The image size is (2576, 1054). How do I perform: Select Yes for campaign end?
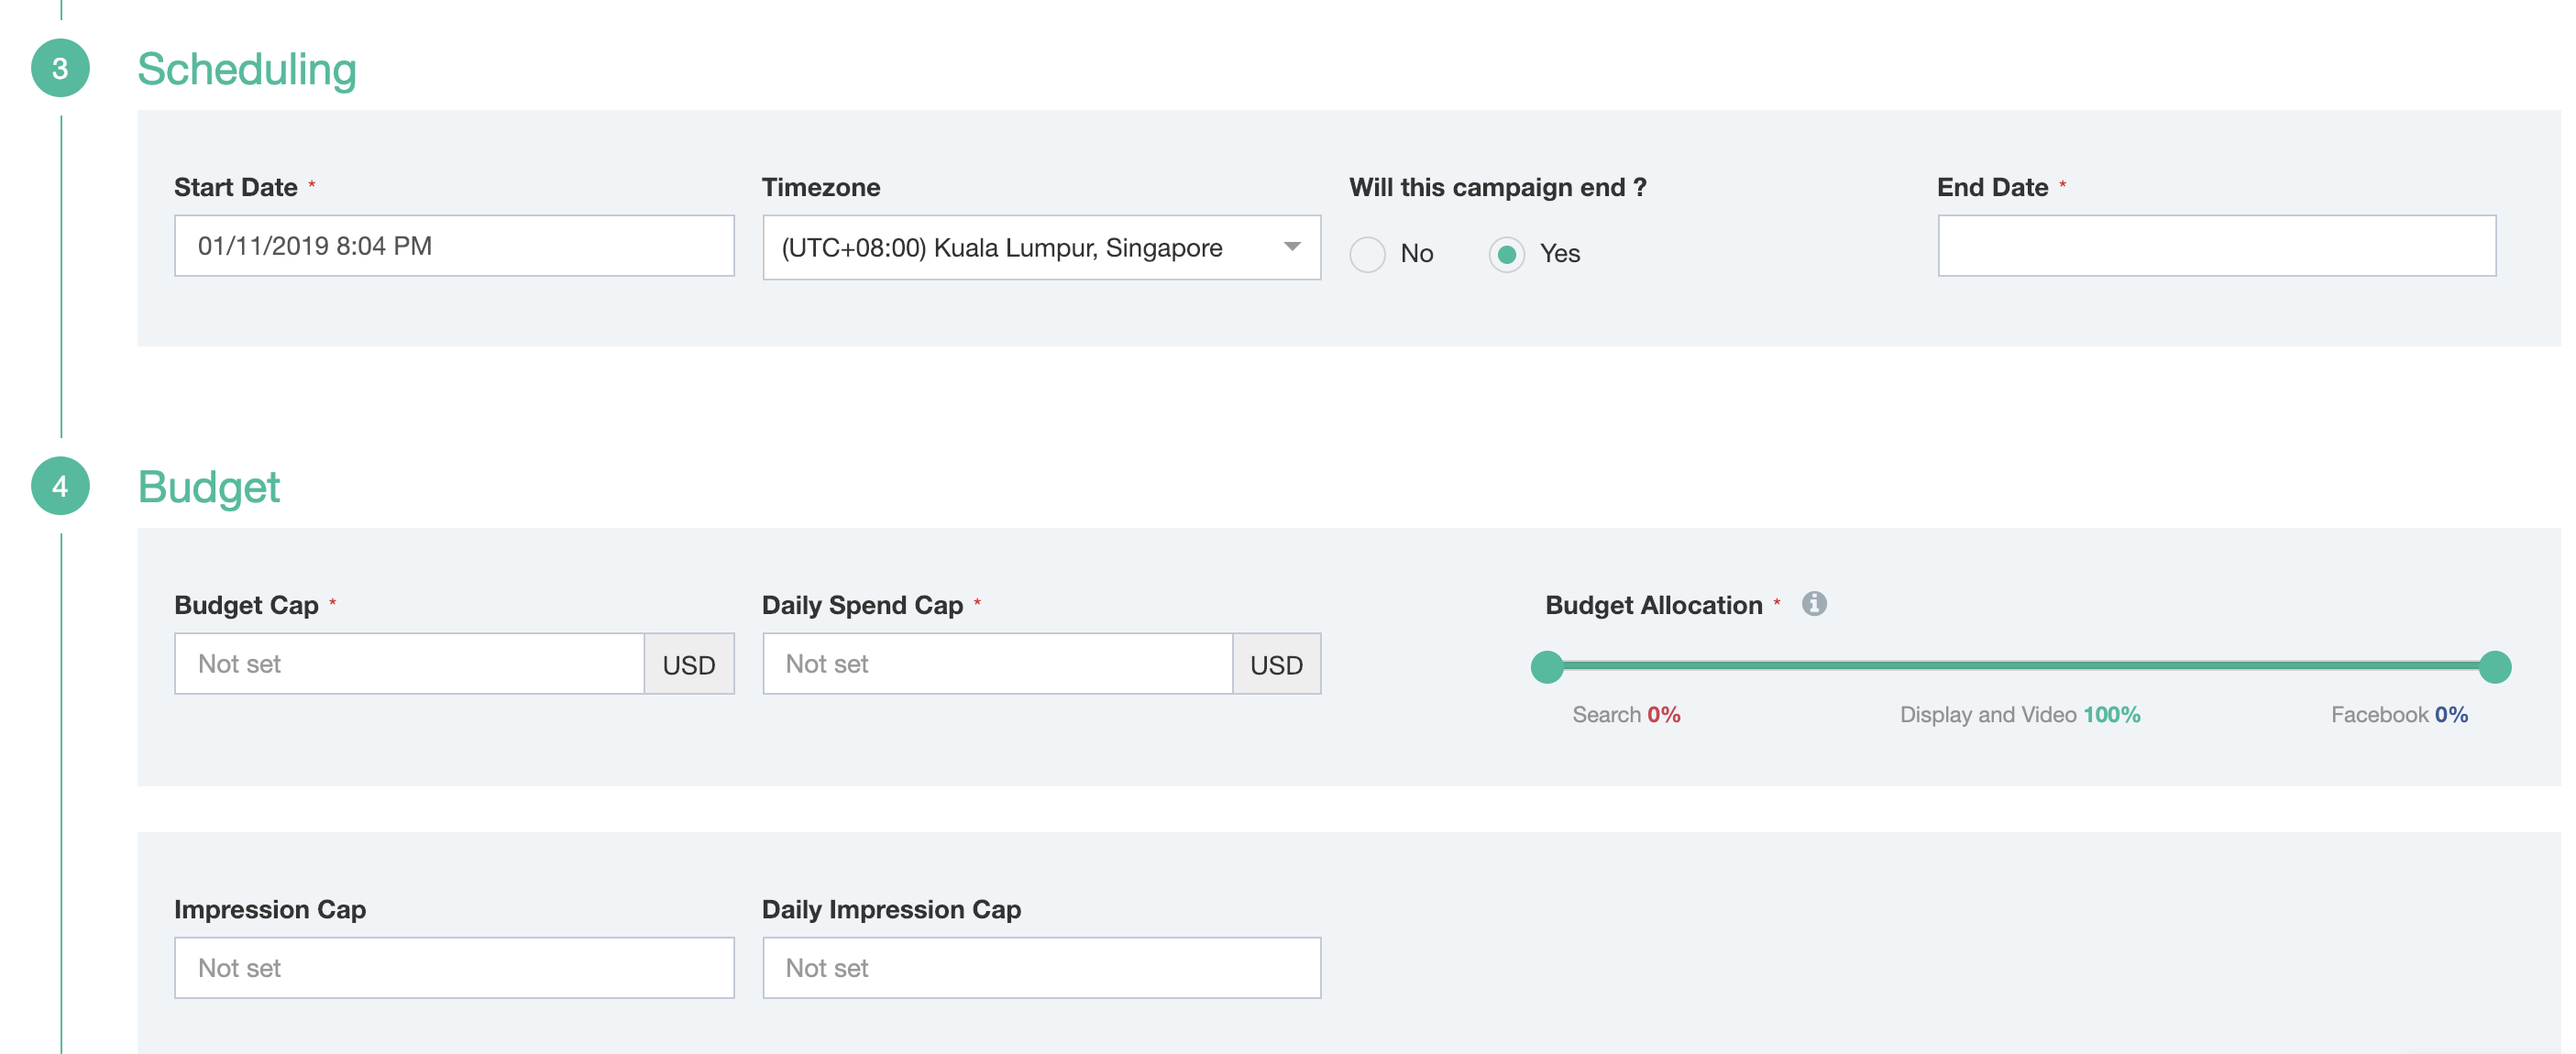(x=1506, y=254)
